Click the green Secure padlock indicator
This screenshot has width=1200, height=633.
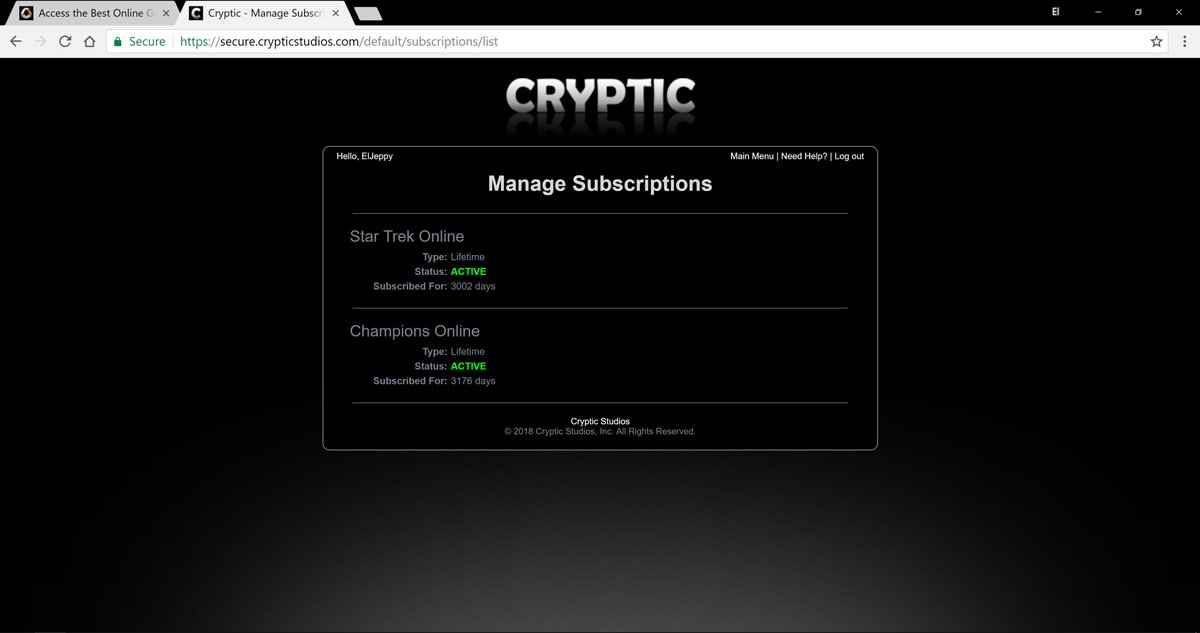click(x=139, y=42)
